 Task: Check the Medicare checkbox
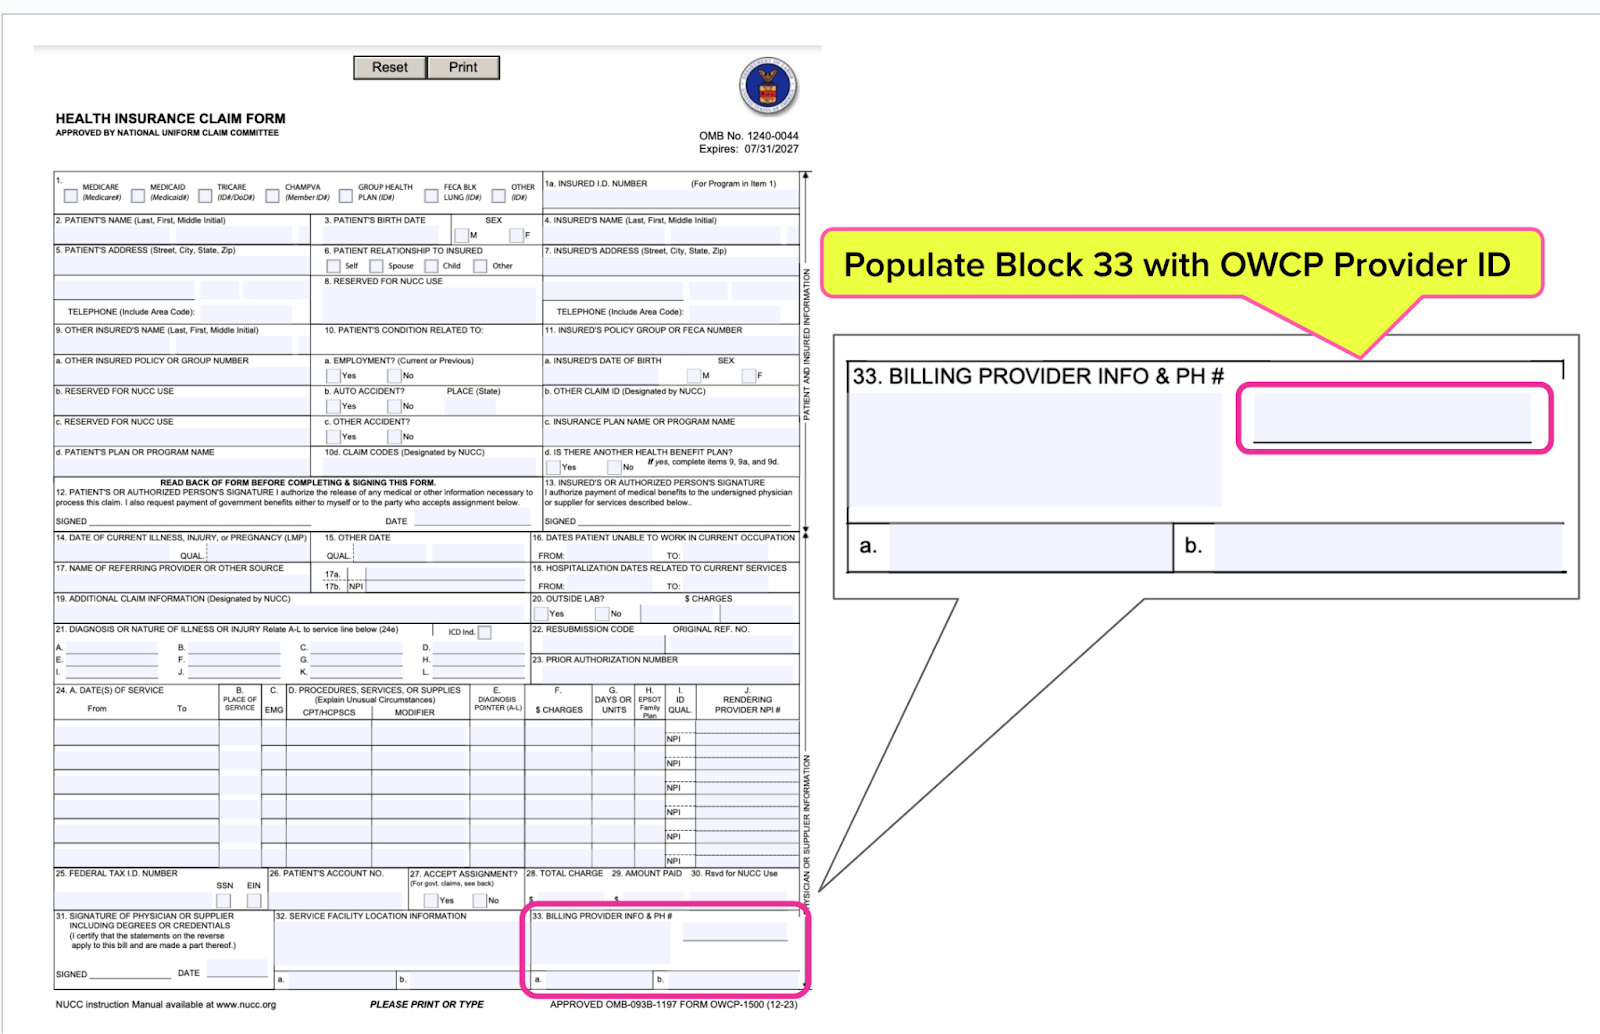pyautogui.click(x=71, y=196)
